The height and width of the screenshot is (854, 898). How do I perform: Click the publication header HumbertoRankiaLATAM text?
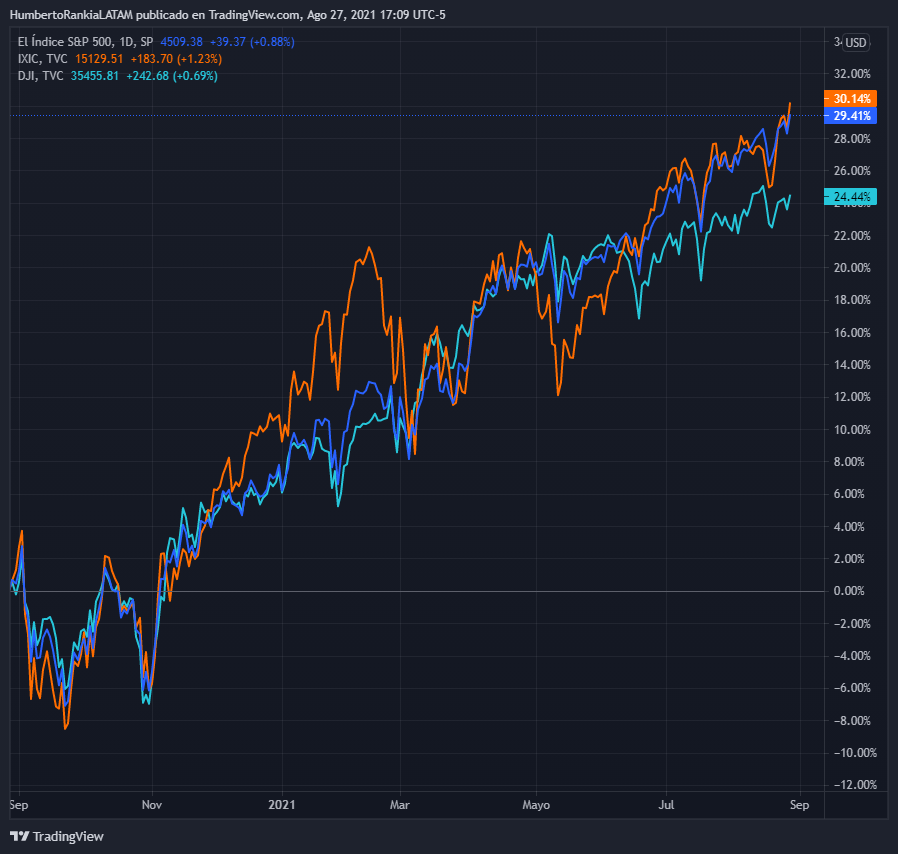[71, 15]
